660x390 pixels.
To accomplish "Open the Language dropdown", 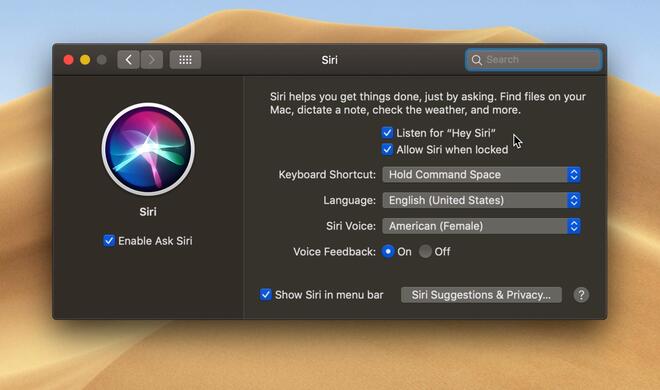I will 481,200.
